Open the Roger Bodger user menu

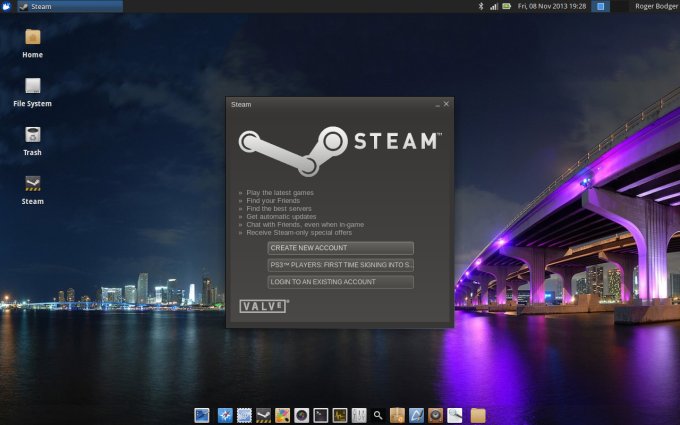tap(657, 6)
